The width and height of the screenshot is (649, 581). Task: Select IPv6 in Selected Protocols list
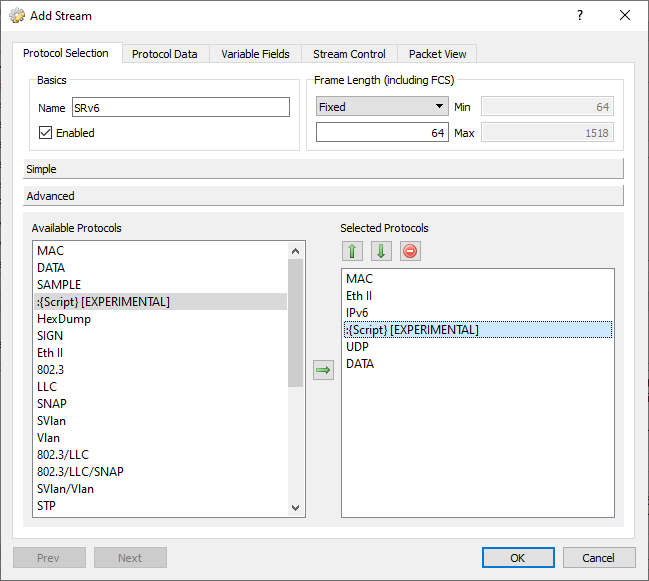359,313
